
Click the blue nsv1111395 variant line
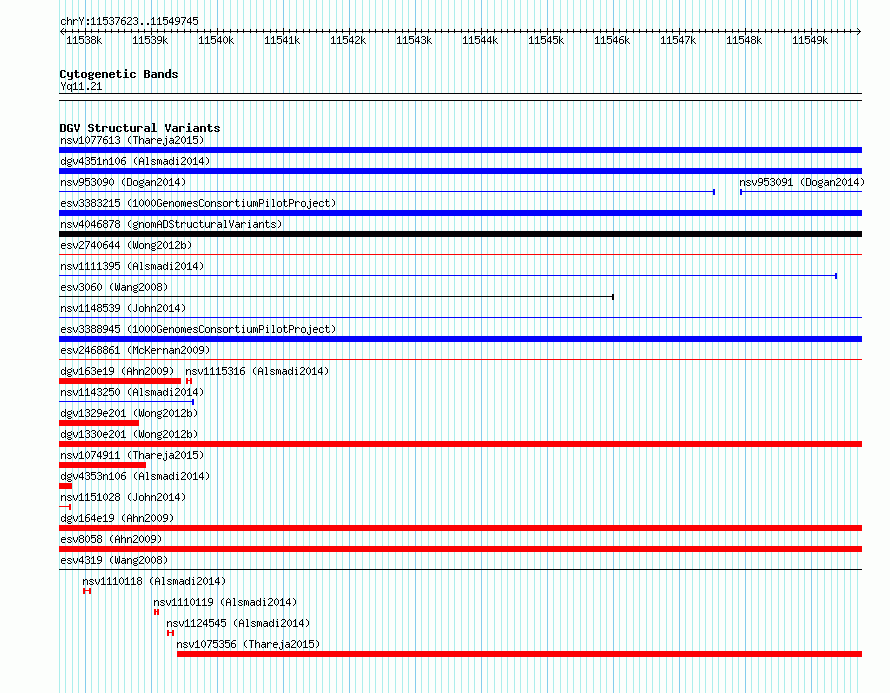tap(448, 276)
